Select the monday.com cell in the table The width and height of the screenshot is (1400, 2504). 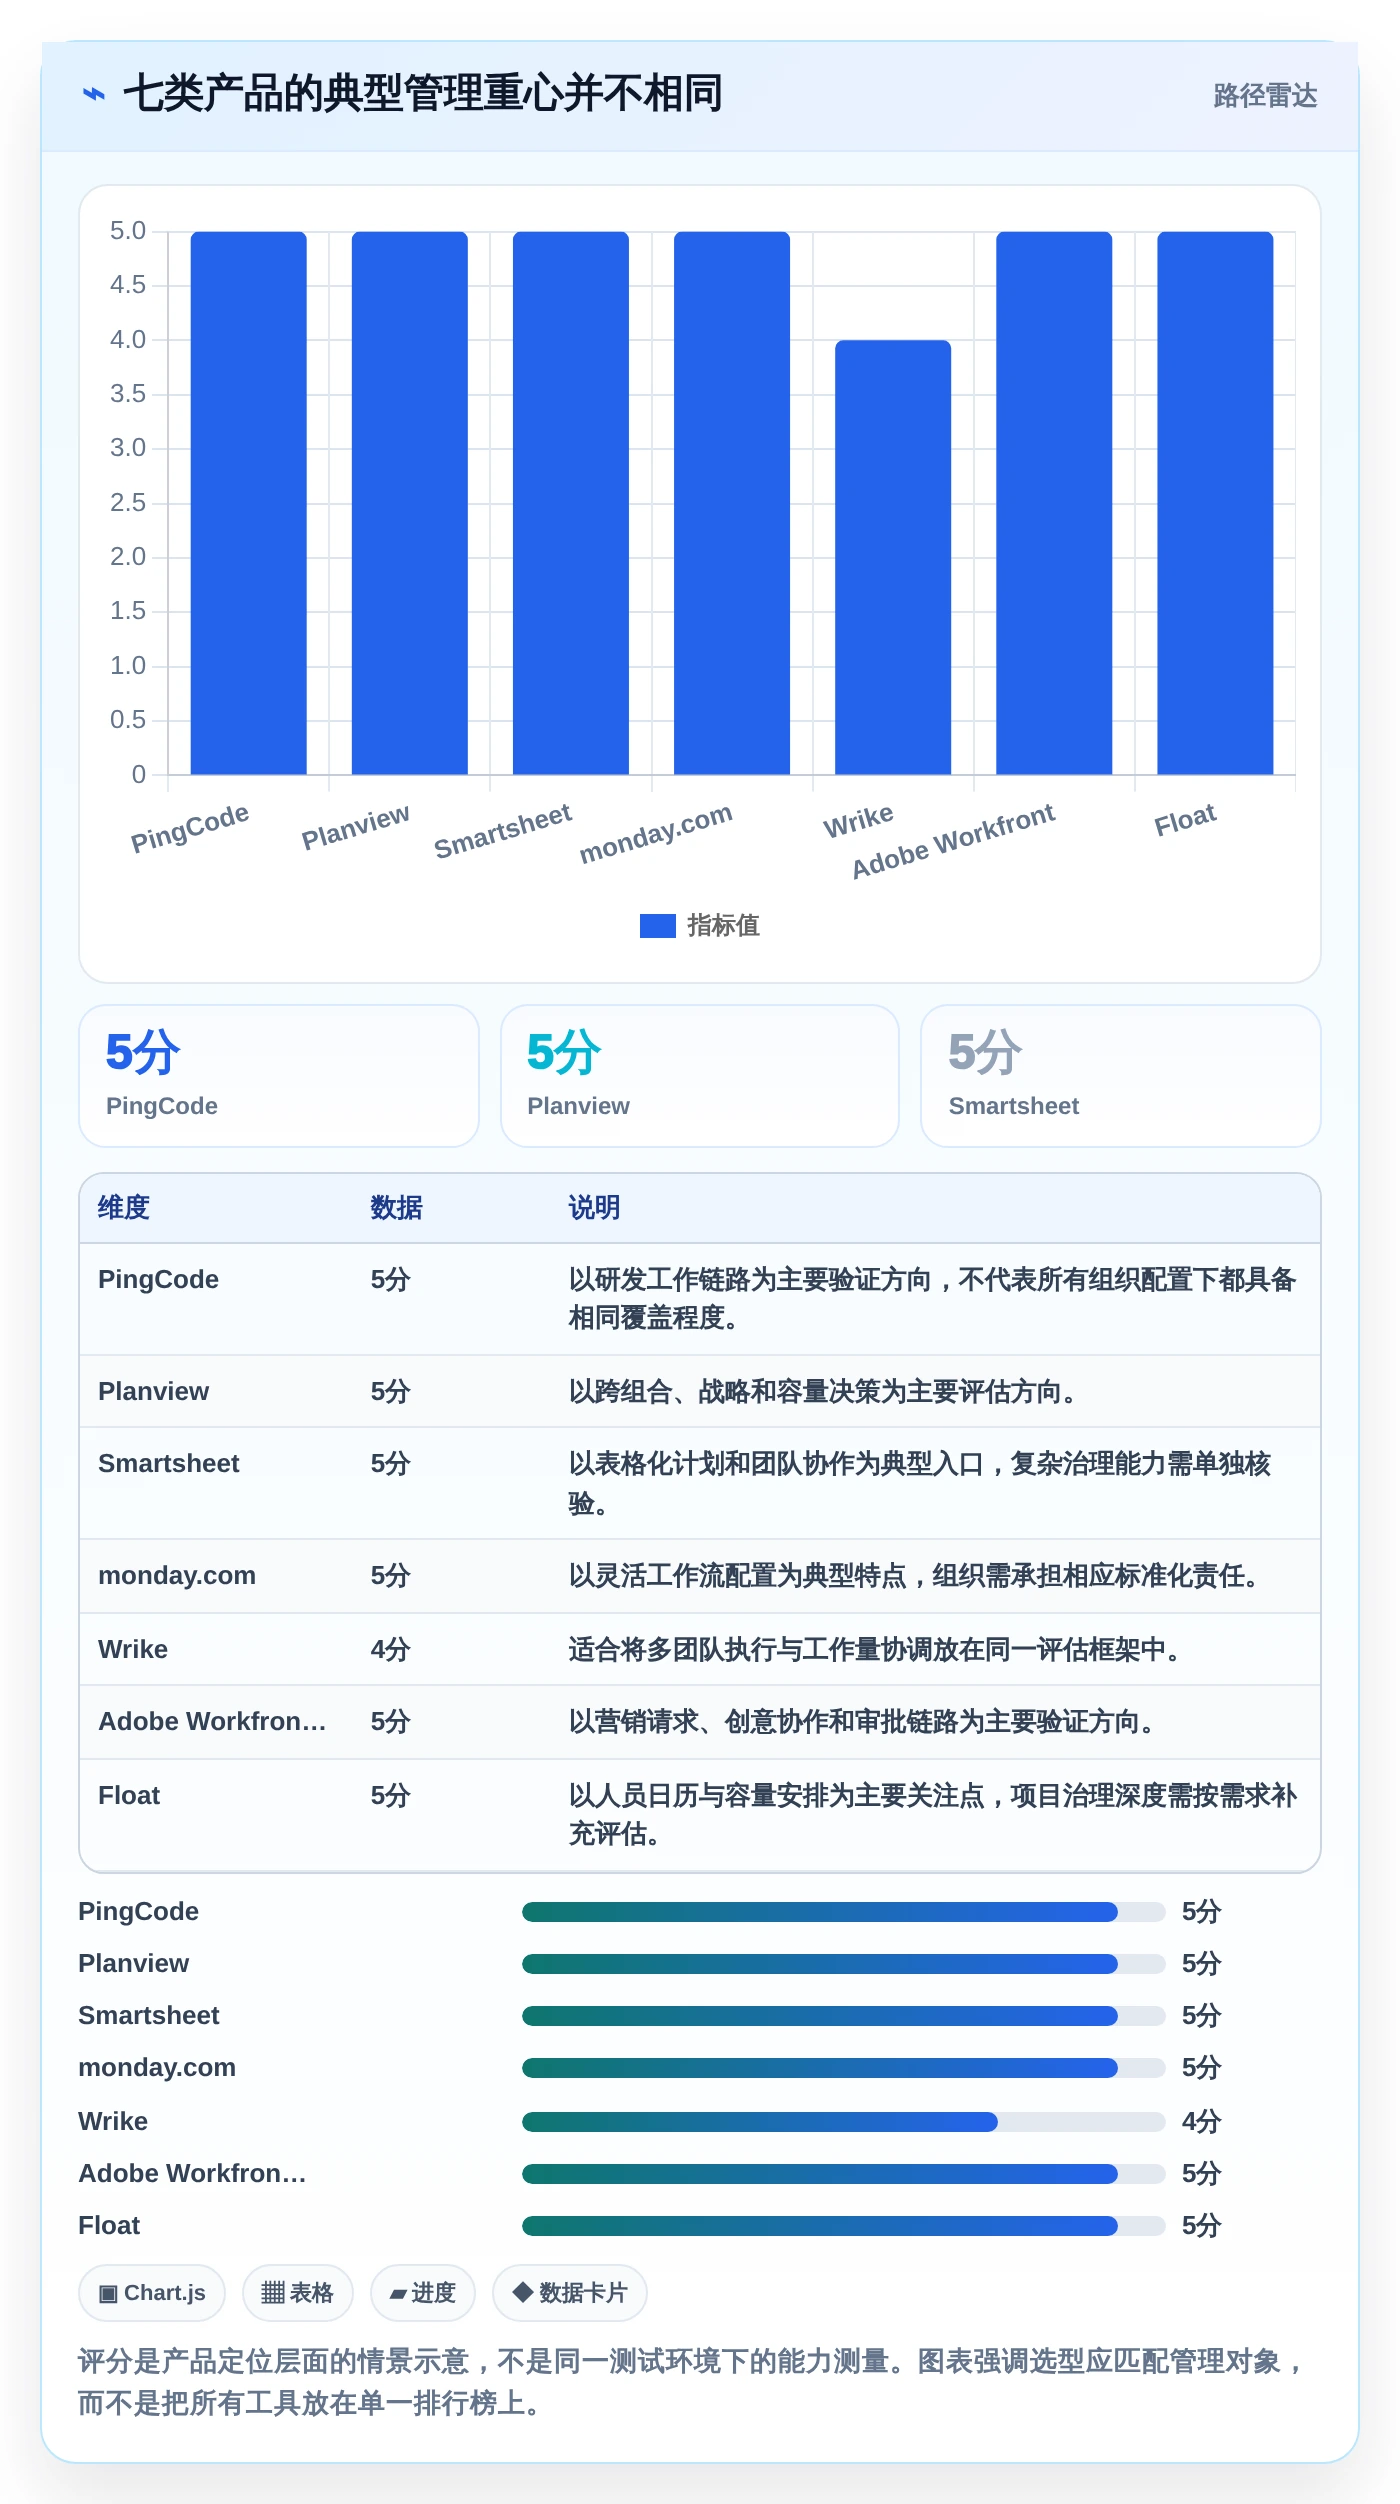click(x=177, y=1576)
